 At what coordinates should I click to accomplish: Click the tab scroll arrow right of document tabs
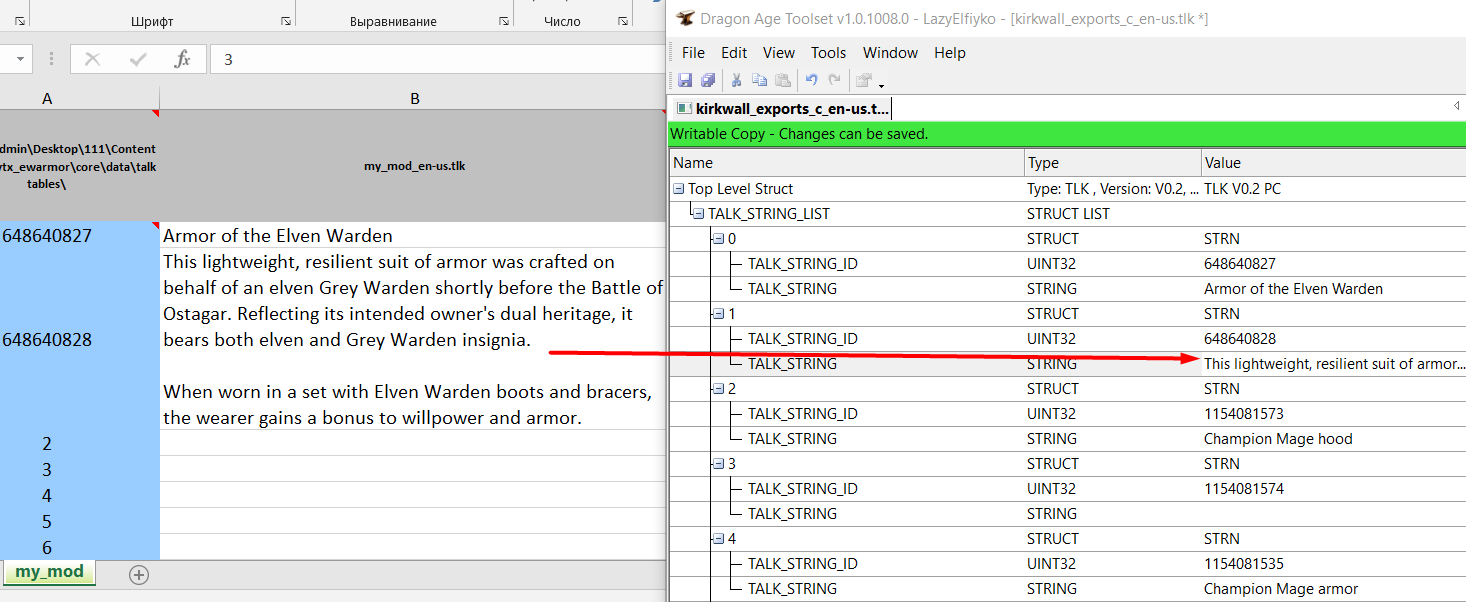(x=1456, y=106)
